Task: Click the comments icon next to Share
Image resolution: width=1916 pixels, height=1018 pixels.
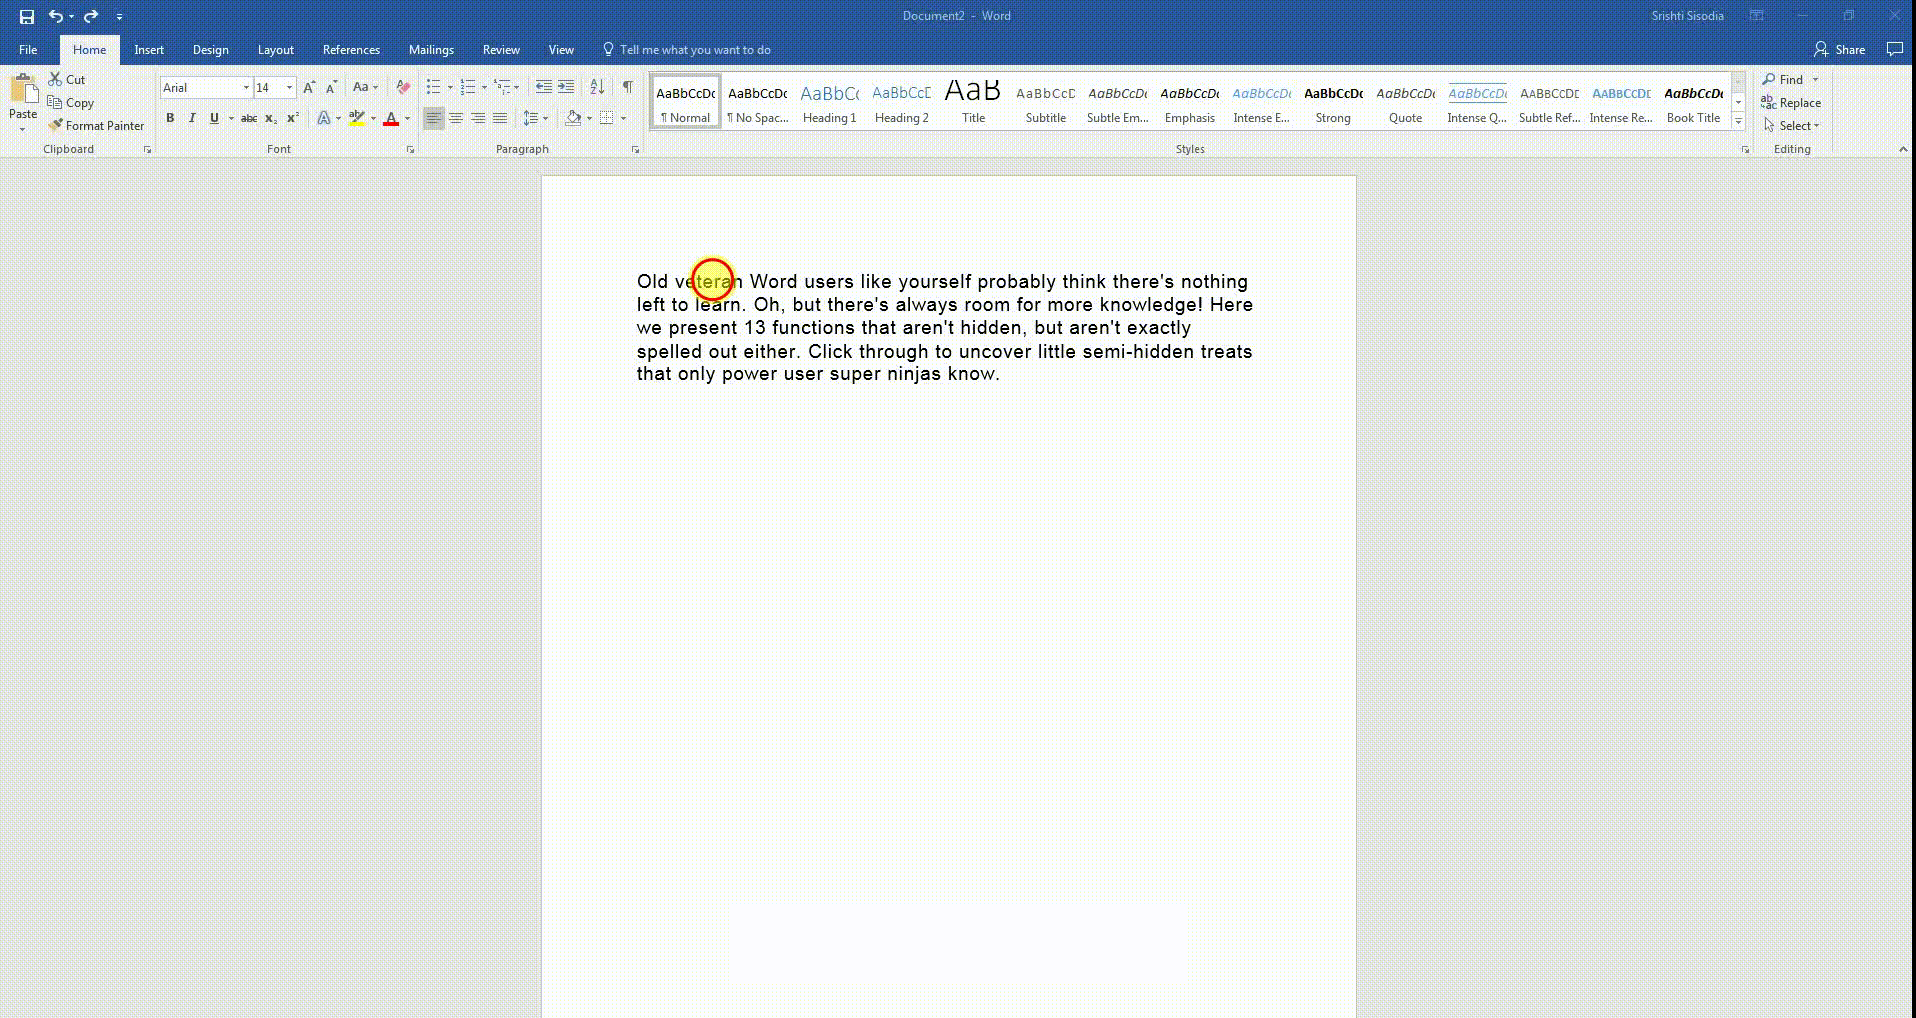Action: [x=1894, y=49]
